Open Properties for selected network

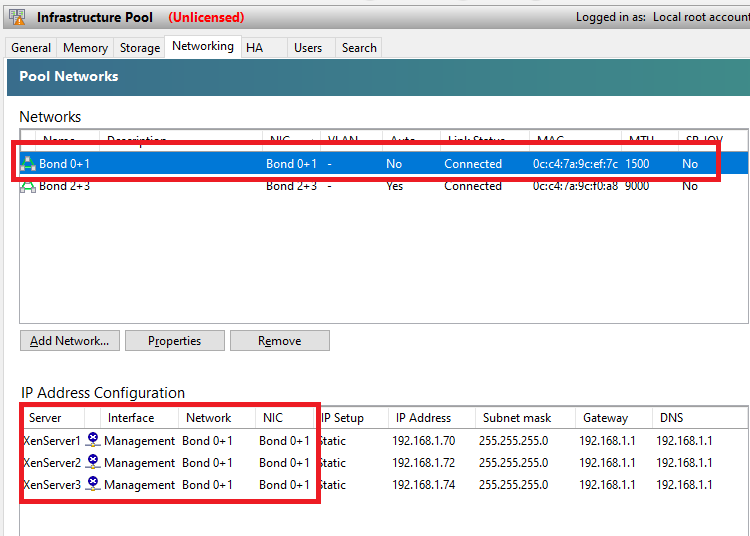point(174,341)
